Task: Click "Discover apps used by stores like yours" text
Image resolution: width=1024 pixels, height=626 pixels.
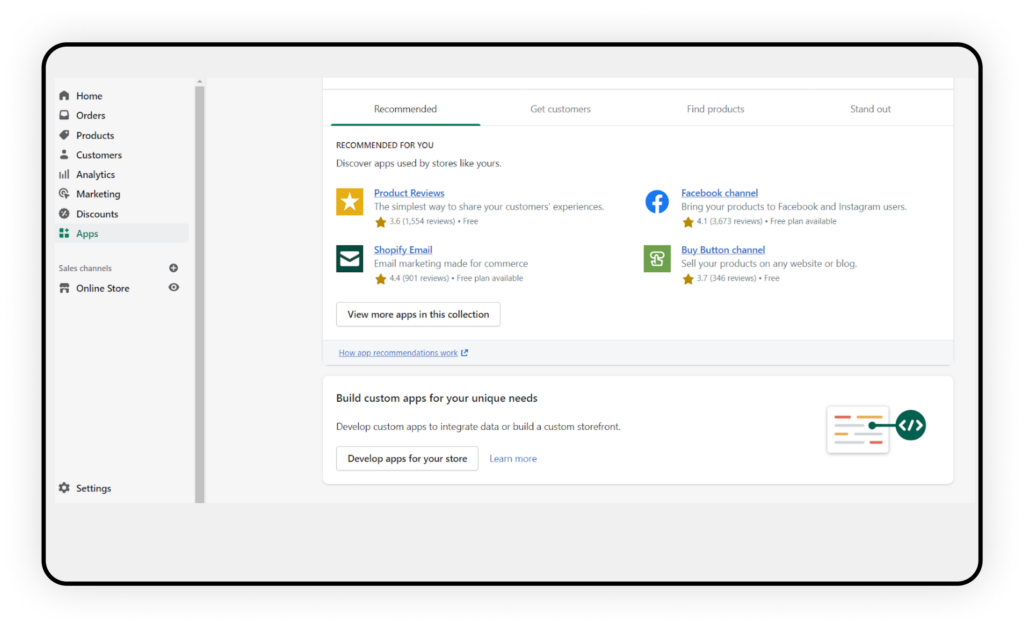Action: pos(418,163)
